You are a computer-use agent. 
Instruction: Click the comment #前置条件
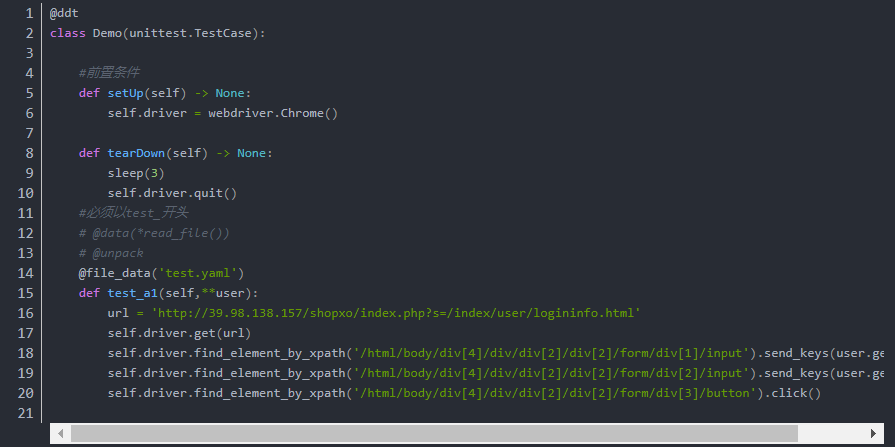tap(109, 73)
